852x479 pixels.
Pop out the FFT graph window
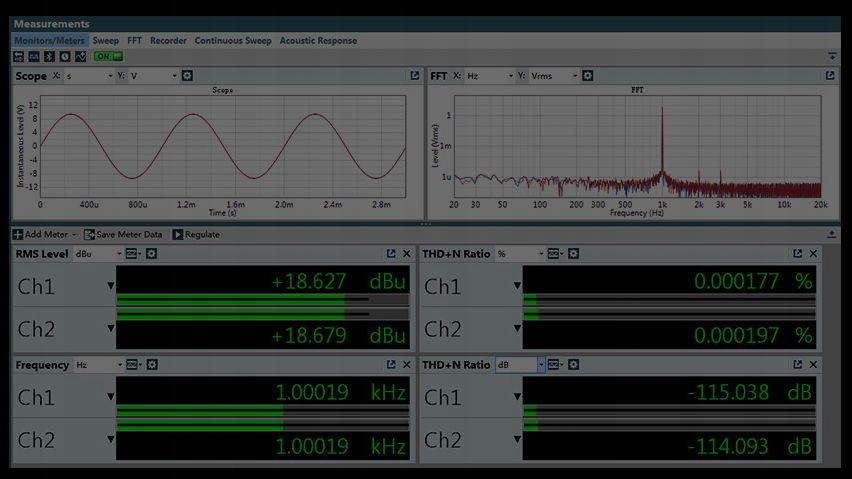830,76
